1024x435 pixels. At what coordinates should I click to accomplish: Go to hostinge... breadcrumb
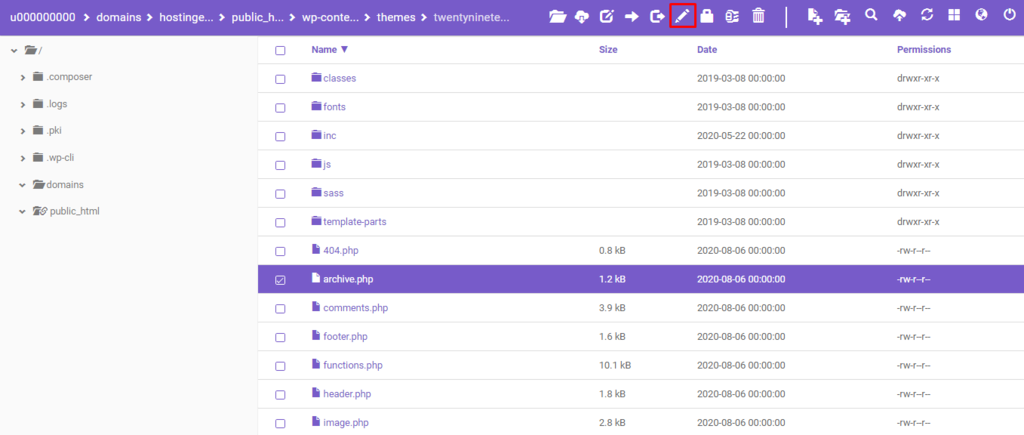coord(187,17)
